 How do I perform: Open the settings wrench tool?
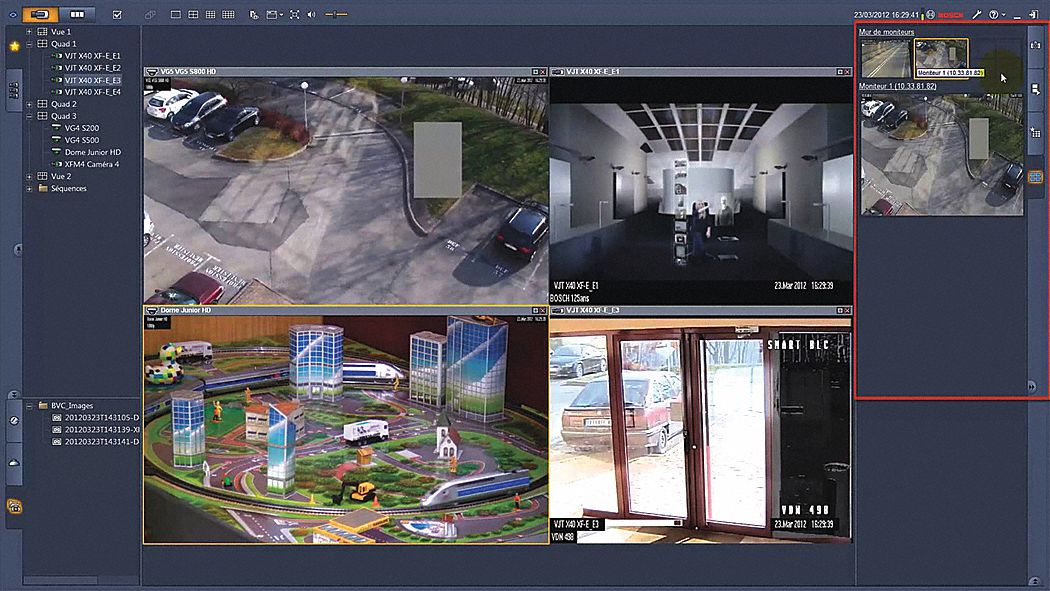pyautogui.click(x=977, y=14)
